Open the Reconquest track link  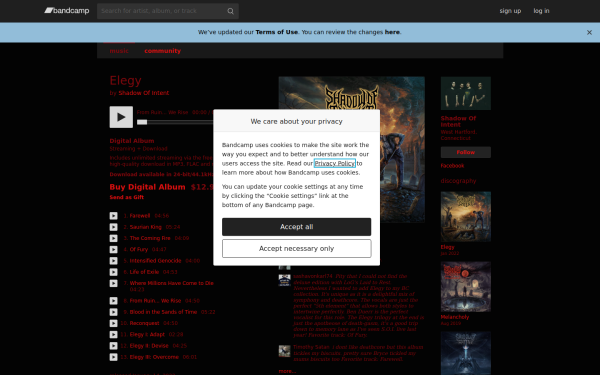(x=144, y=323)
